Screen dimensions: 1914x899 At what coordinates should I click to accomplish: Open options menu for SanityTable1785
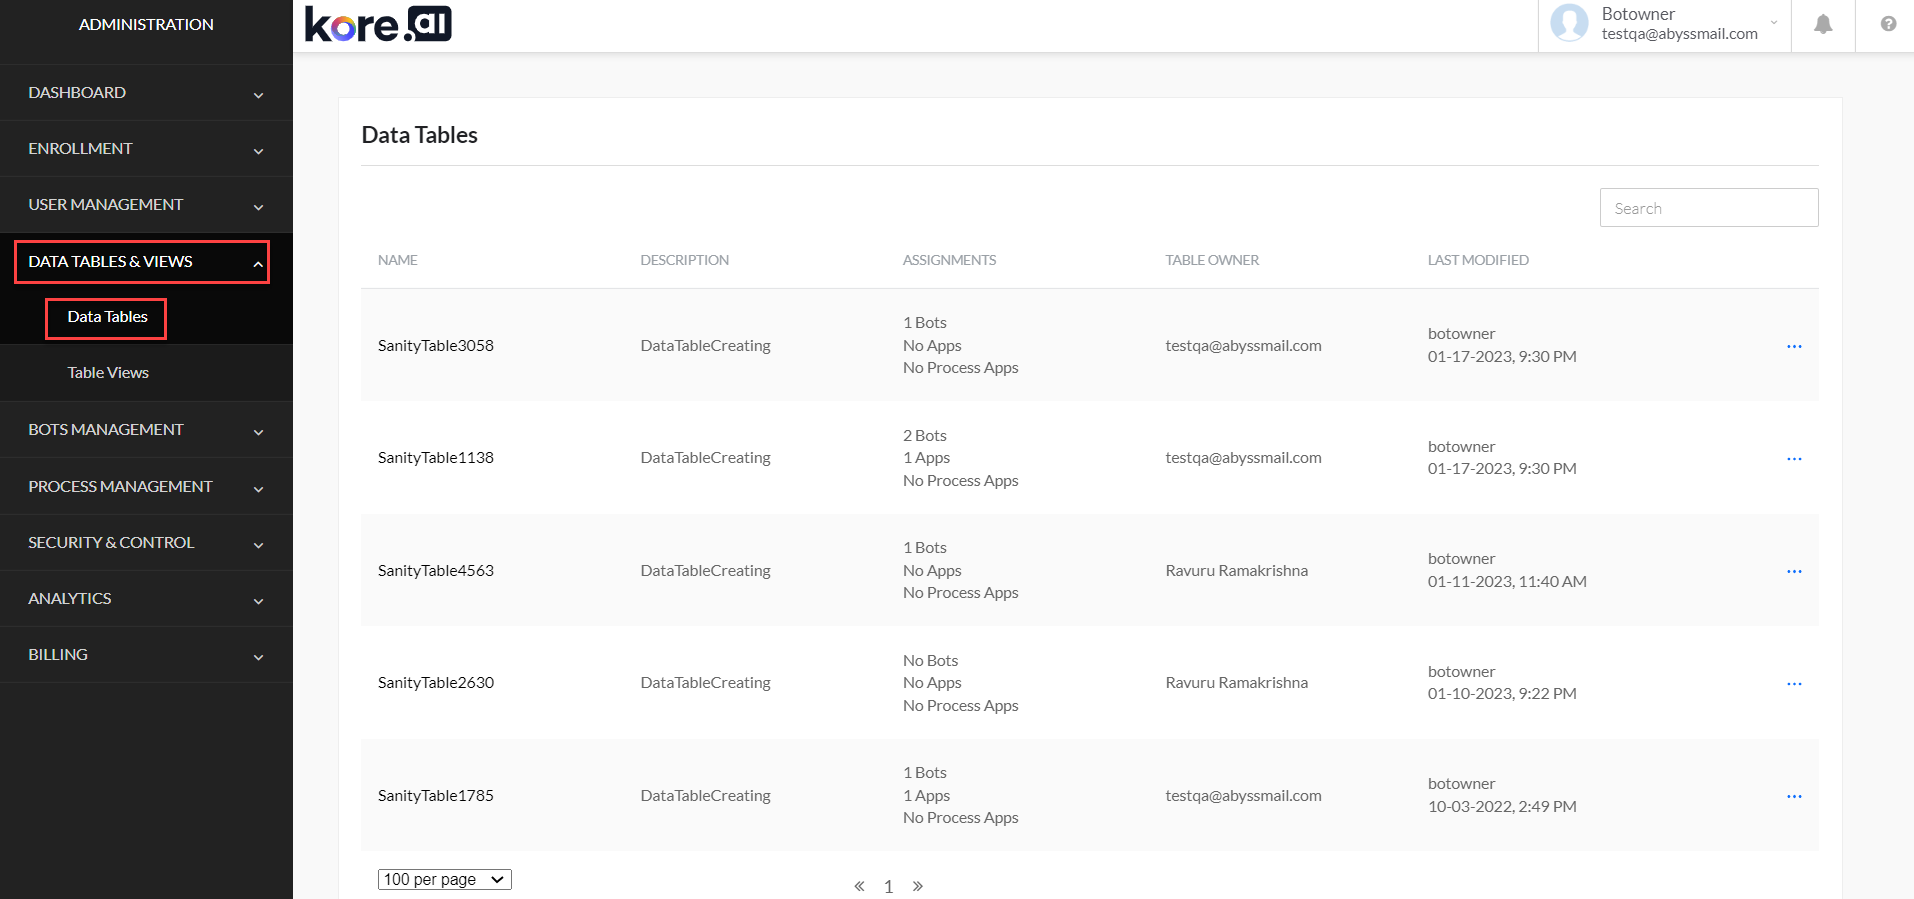1793,796
